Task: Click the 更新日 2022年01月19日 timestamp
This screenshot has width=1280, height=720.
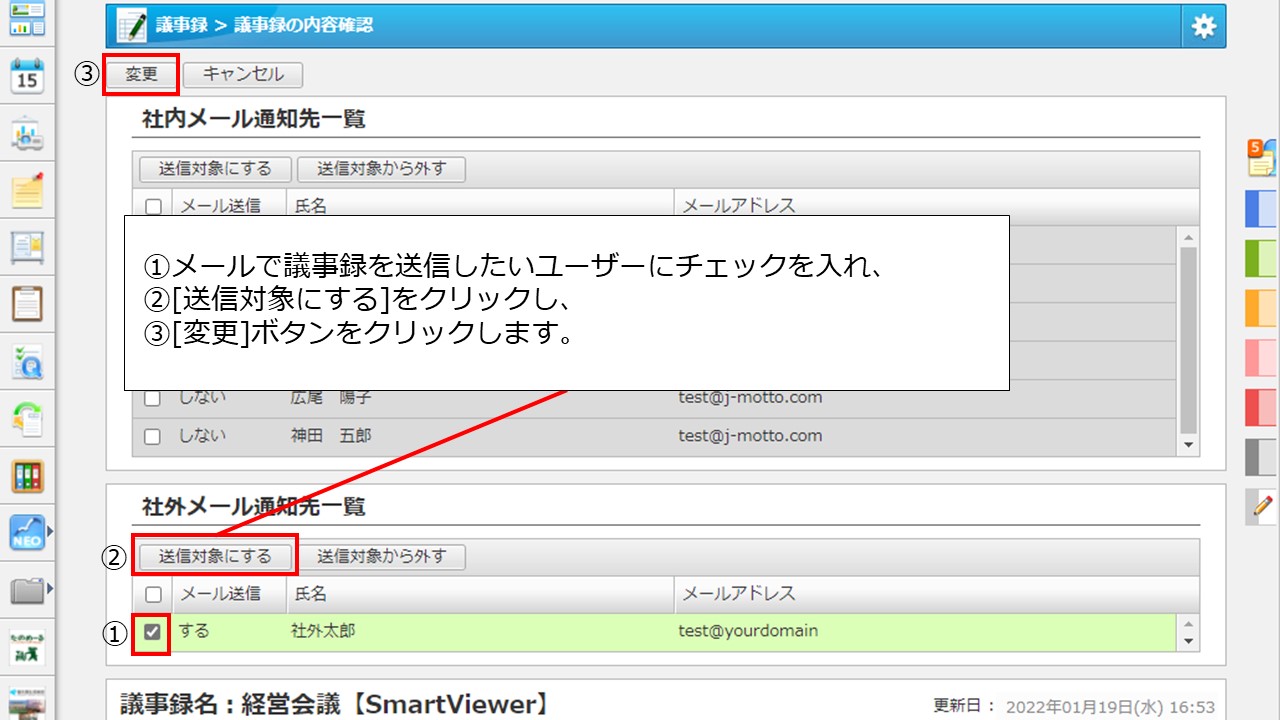Action: point(1074,707)
